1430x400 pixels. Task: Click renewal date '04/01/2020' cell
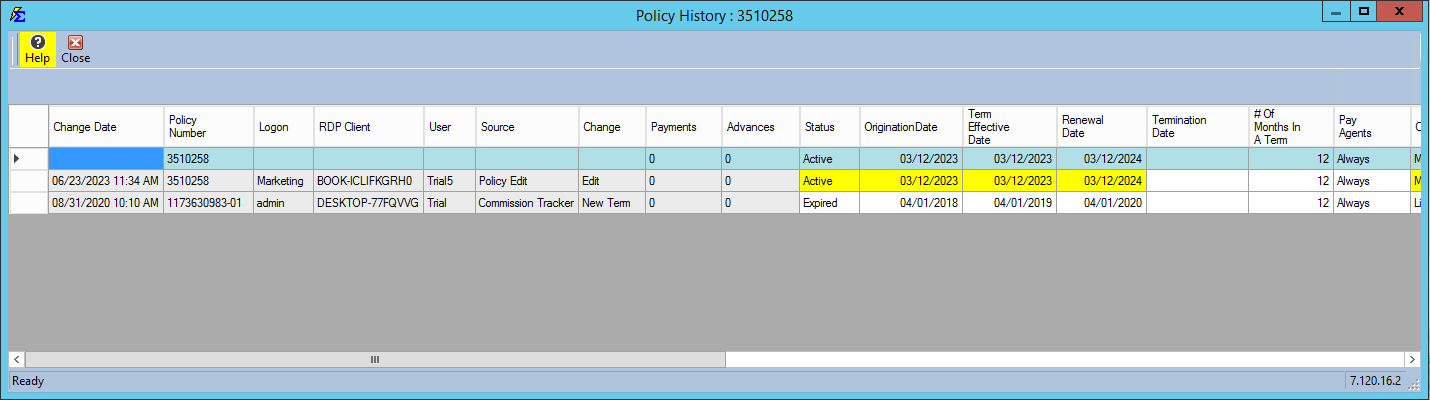point(1102,202)
